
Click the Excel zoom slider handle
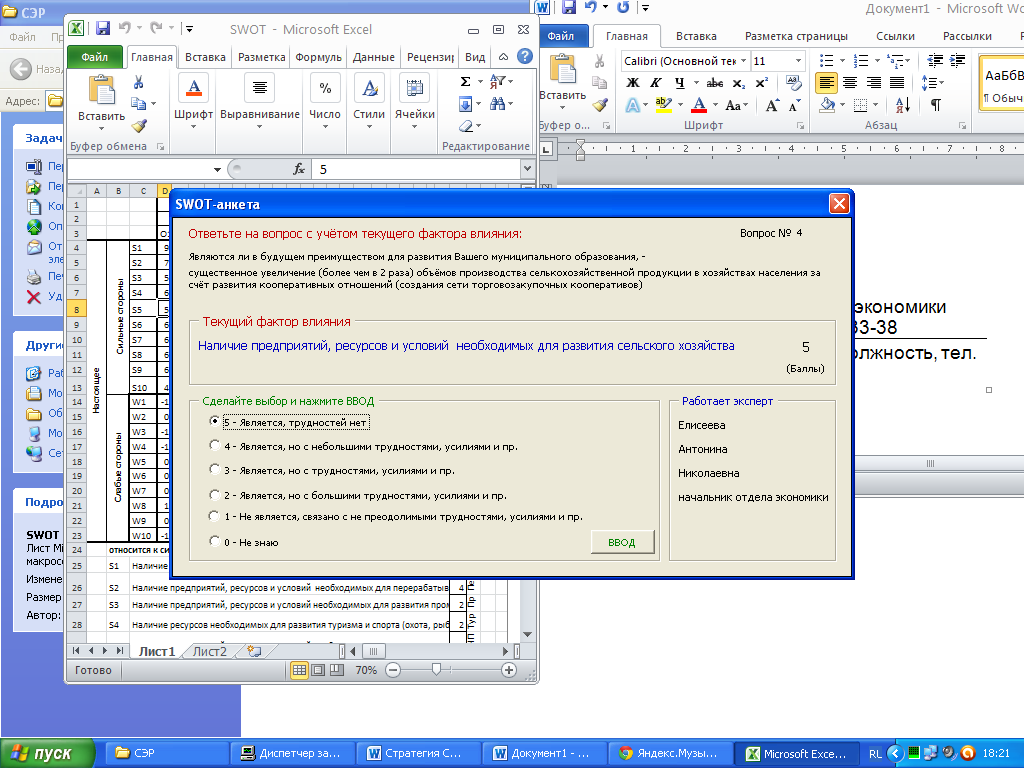(x=436, y=669)
